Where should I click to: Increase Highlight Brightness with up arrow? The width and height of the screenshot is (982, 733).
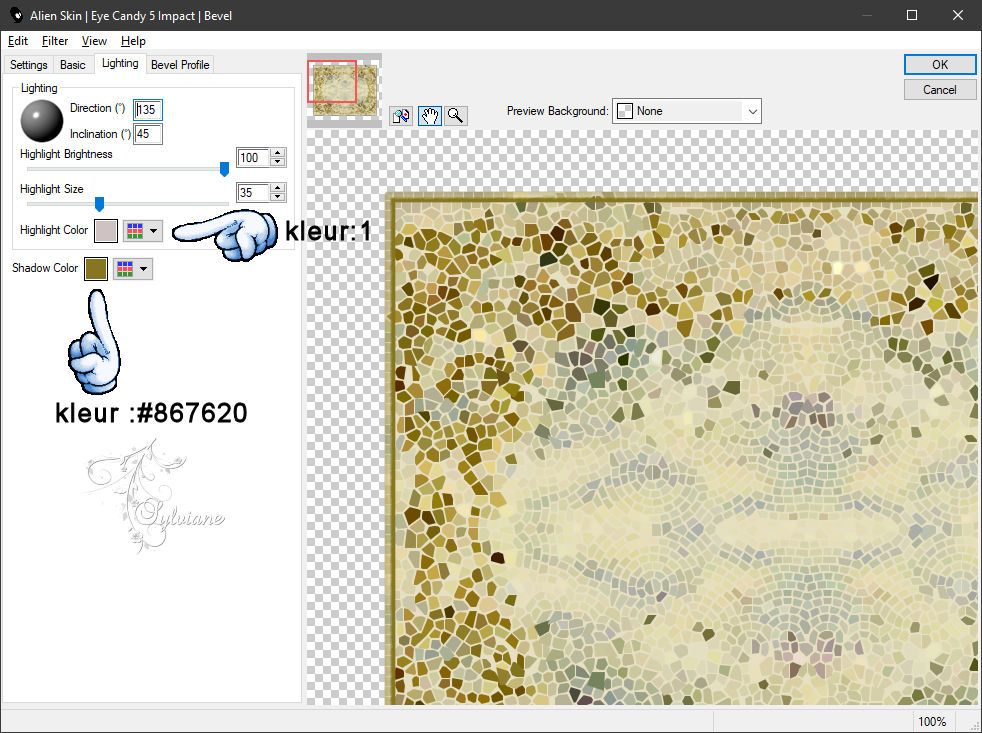[x=278, y=153]
